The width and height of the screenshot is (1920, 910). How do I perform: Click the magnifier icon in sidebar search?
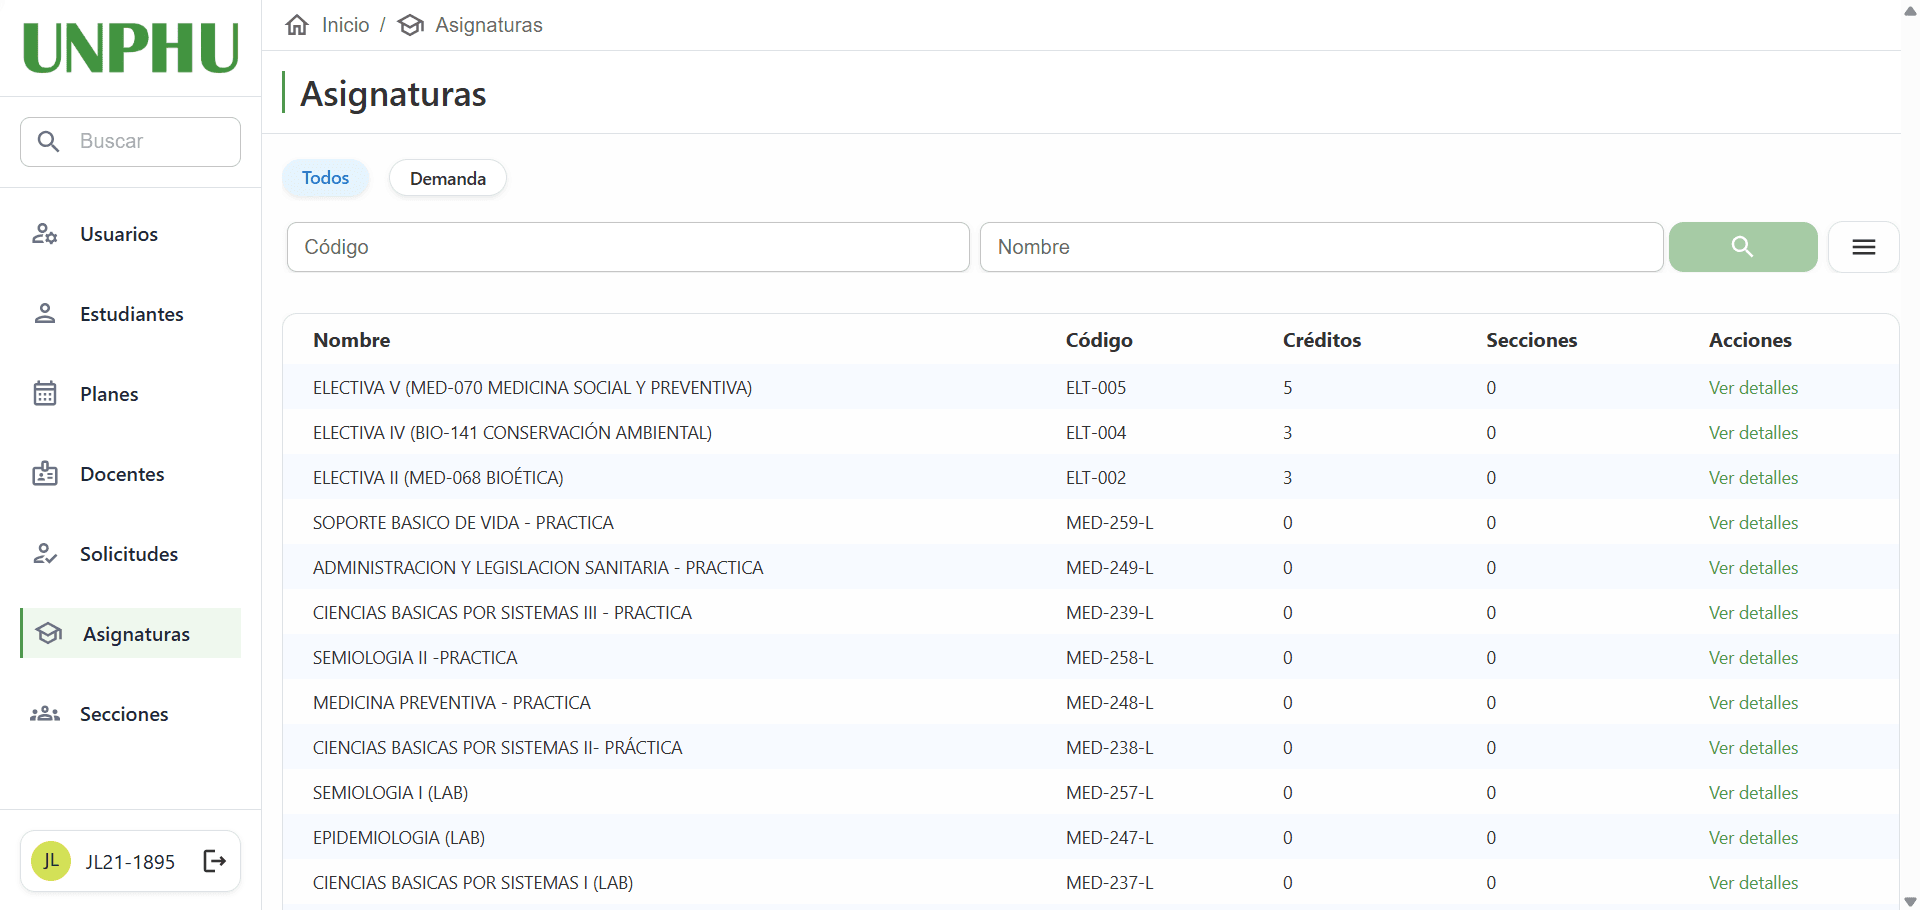[48, 141]
